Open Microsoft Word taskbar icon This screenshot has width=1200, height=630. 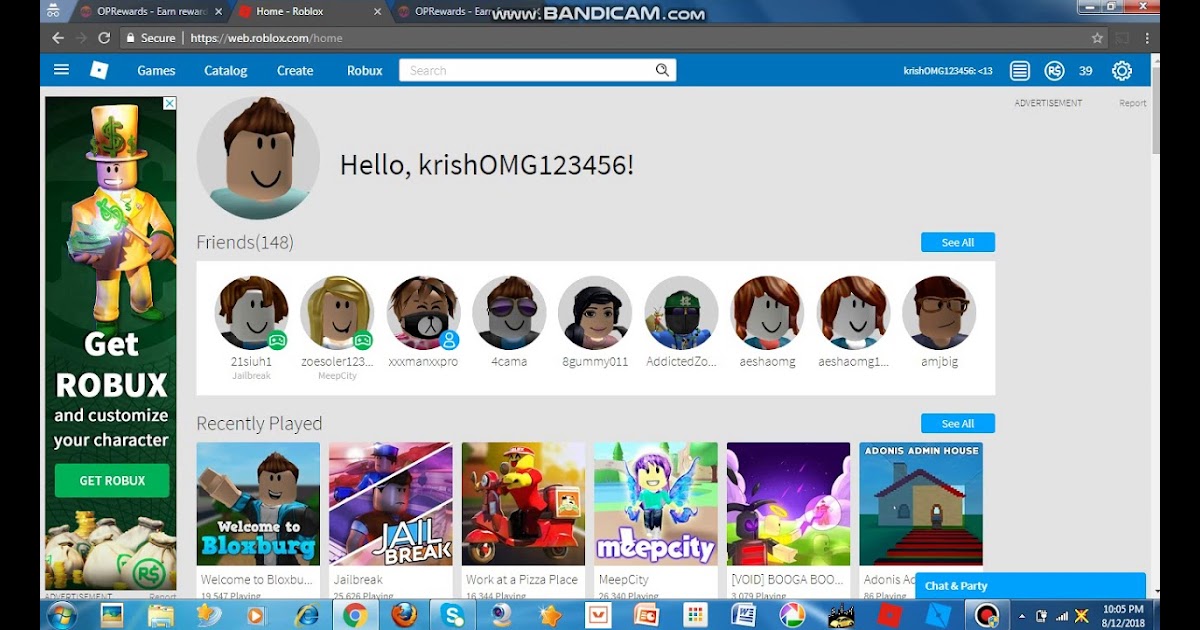pyautogui.click(x=743, y=615)
